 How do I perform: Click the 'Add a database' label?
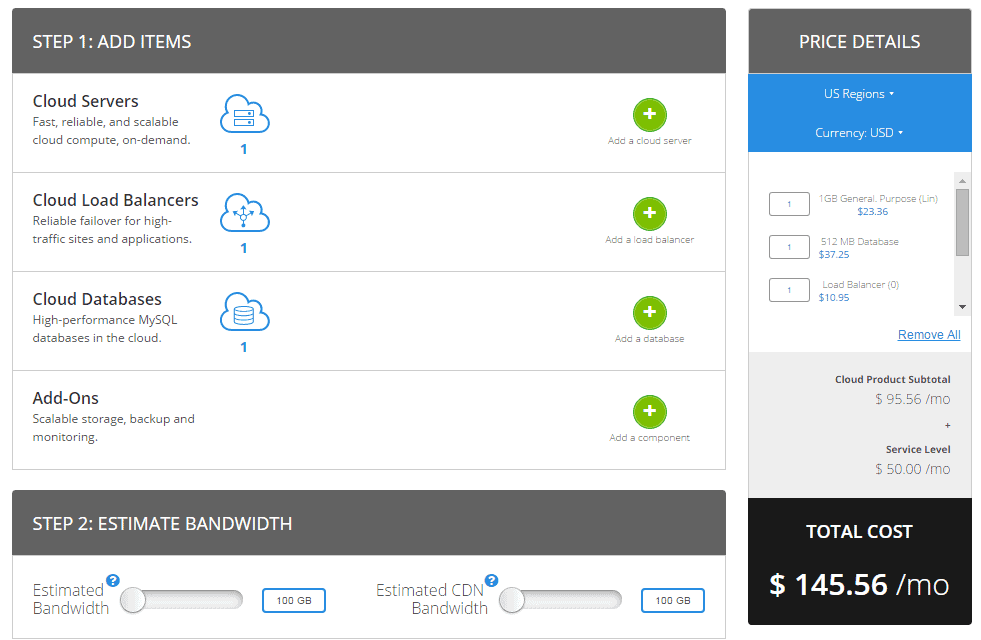pyautogui.click(x=649, y=340)
